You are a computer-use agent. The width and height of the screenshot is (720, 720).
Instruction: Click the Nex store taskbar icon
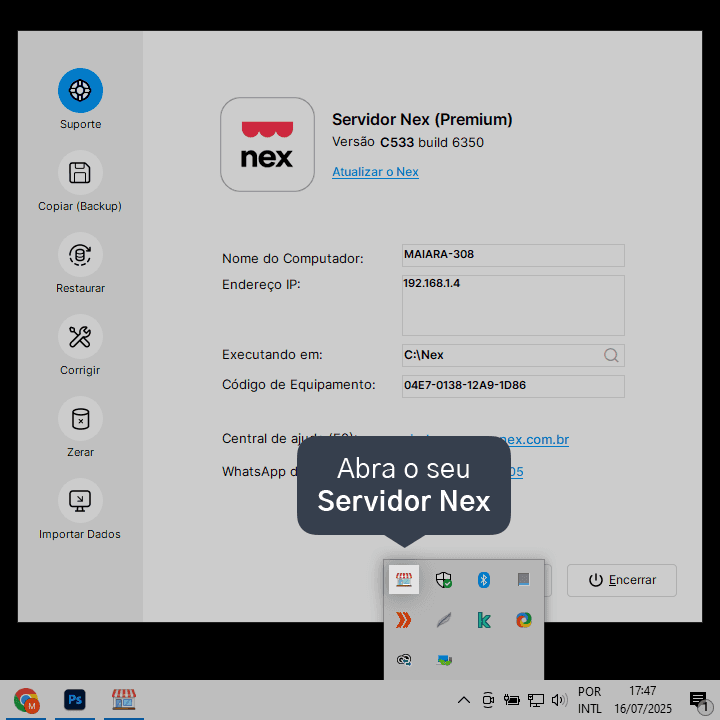(124, 700)
